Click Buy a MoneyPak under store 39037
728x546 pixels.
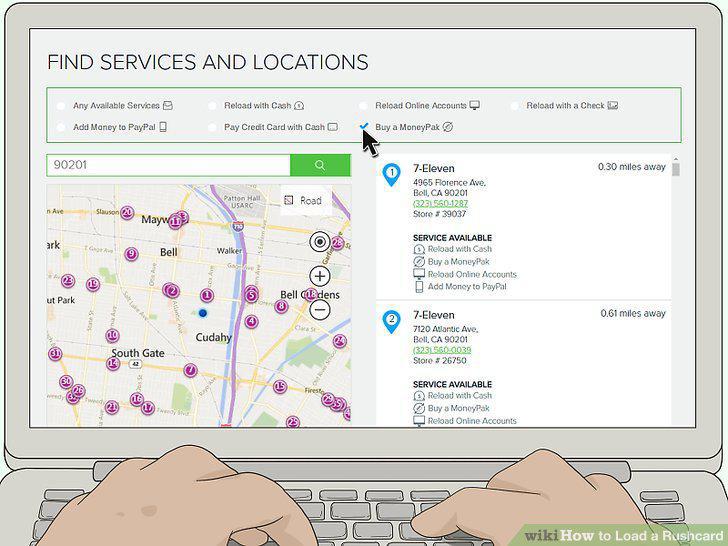(x=451, y=262)
